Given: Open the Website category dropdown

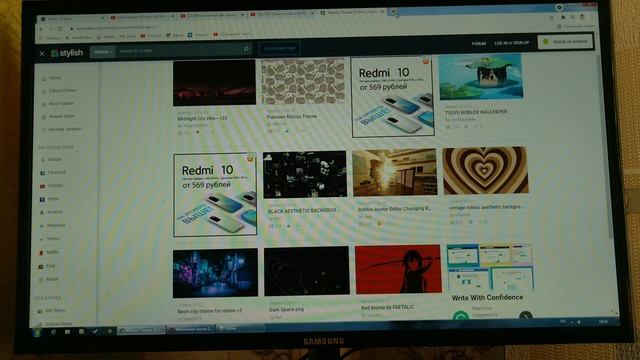Looking at the screenshot, I should coord(102,52).
